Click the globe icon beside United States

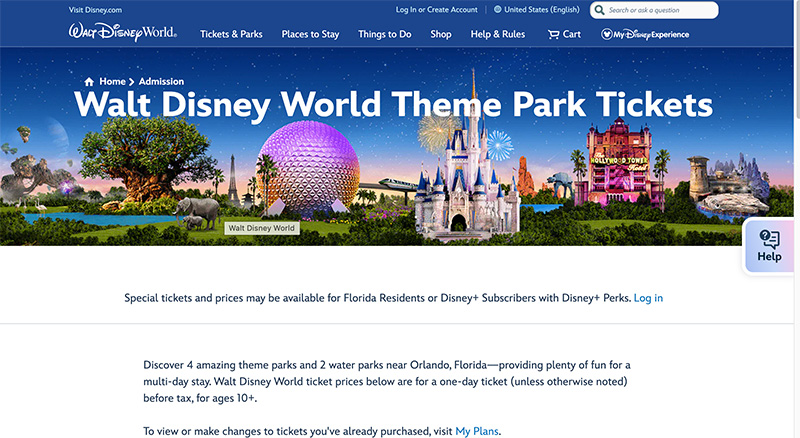pos(497,9)
